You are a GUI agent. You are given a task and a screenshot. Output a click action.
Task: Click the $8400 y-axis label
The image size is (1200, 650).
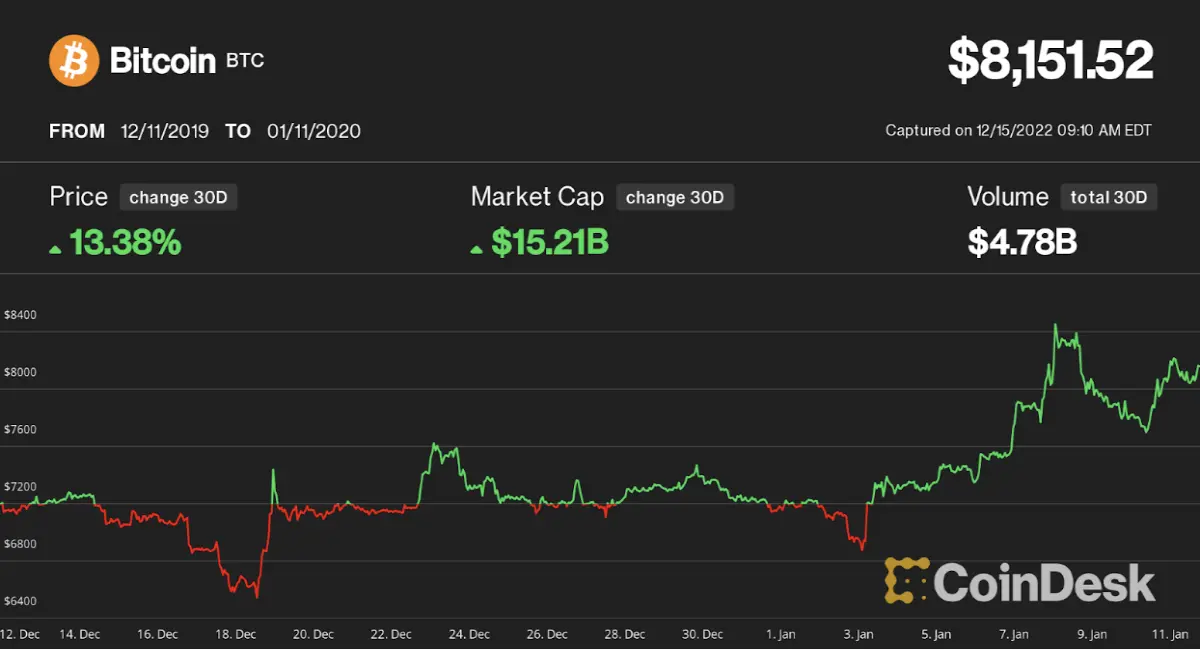click(x=20, y=314)
